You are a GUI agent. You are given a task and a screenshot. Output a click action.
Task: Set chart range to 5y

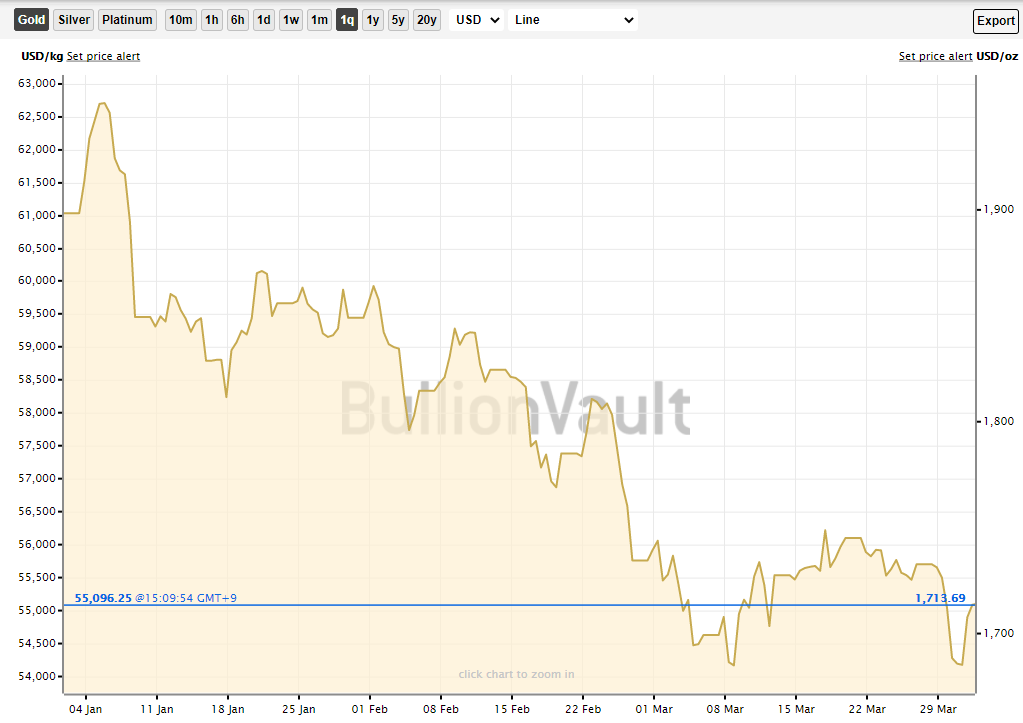[398, 20]
